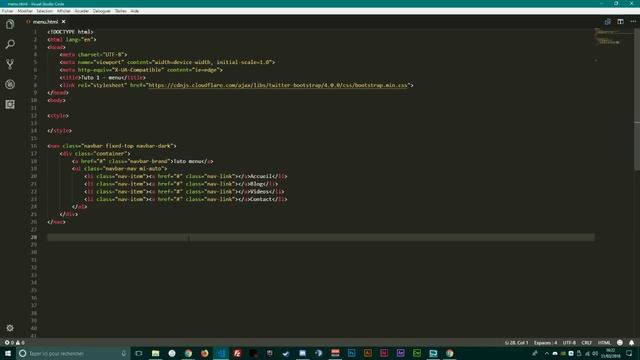This screenshot has height=360, width=640.
Task: Open the Explorer view in activity bar
Action: click(x=10, y=24)
